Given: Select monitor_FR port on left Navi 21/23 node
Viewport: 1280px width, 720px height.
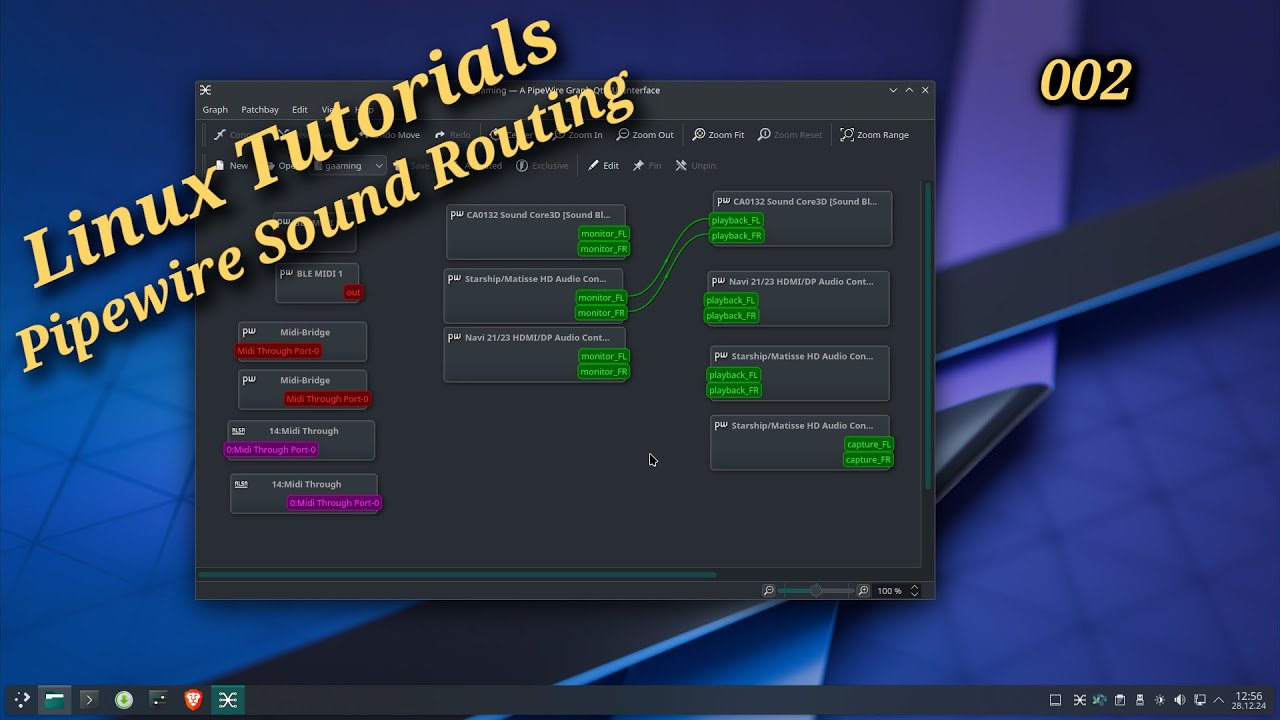Looking at the screenshot, I should coord(604,372).
